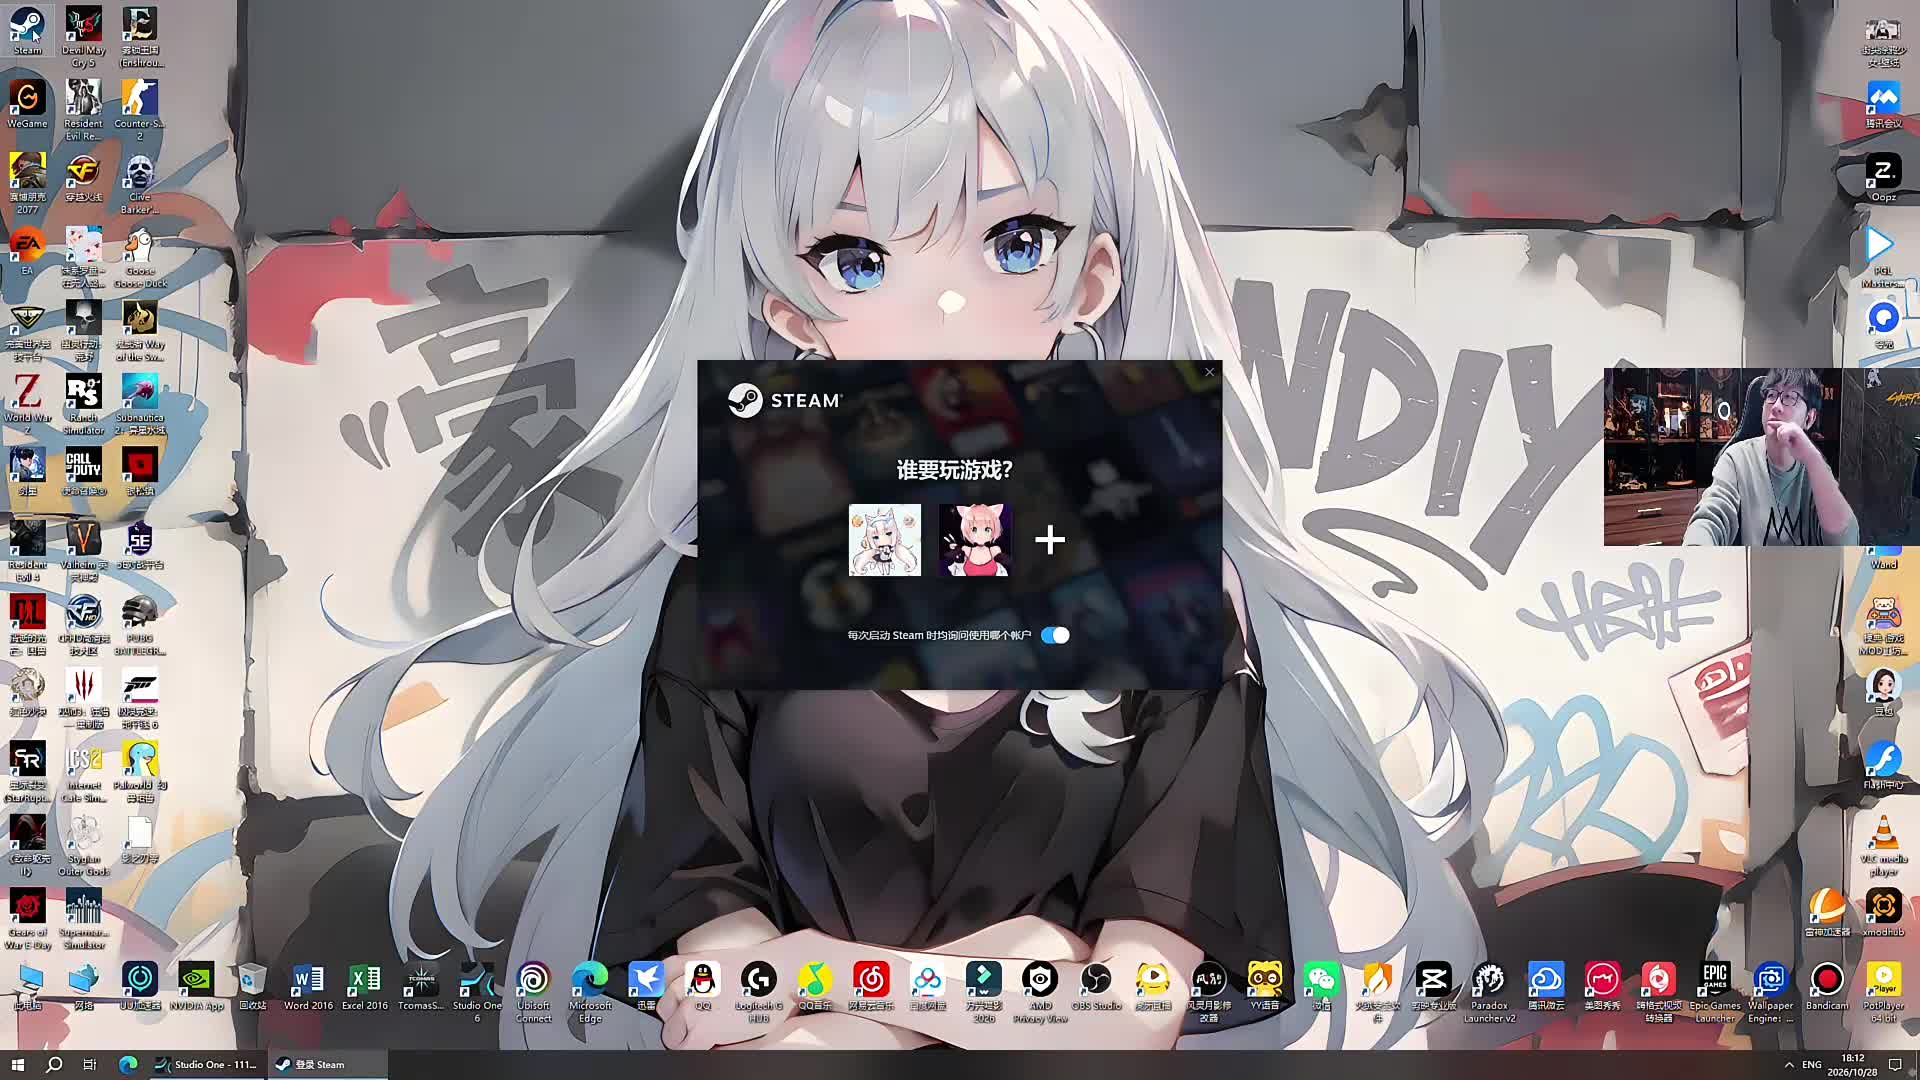Close the Steam account picker dialog
Viewport: 1920px width, 1080px height.
1209,372
